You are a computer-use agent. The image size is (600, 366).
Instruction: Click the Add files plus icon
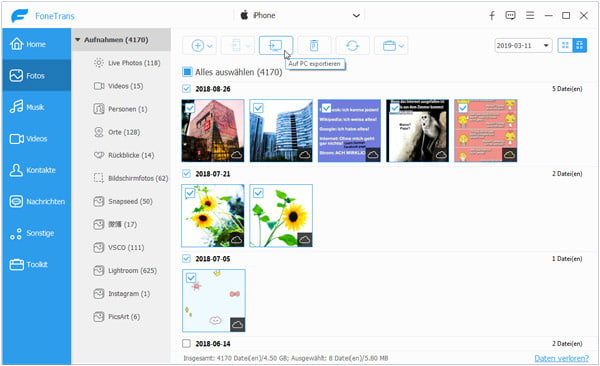197,46
